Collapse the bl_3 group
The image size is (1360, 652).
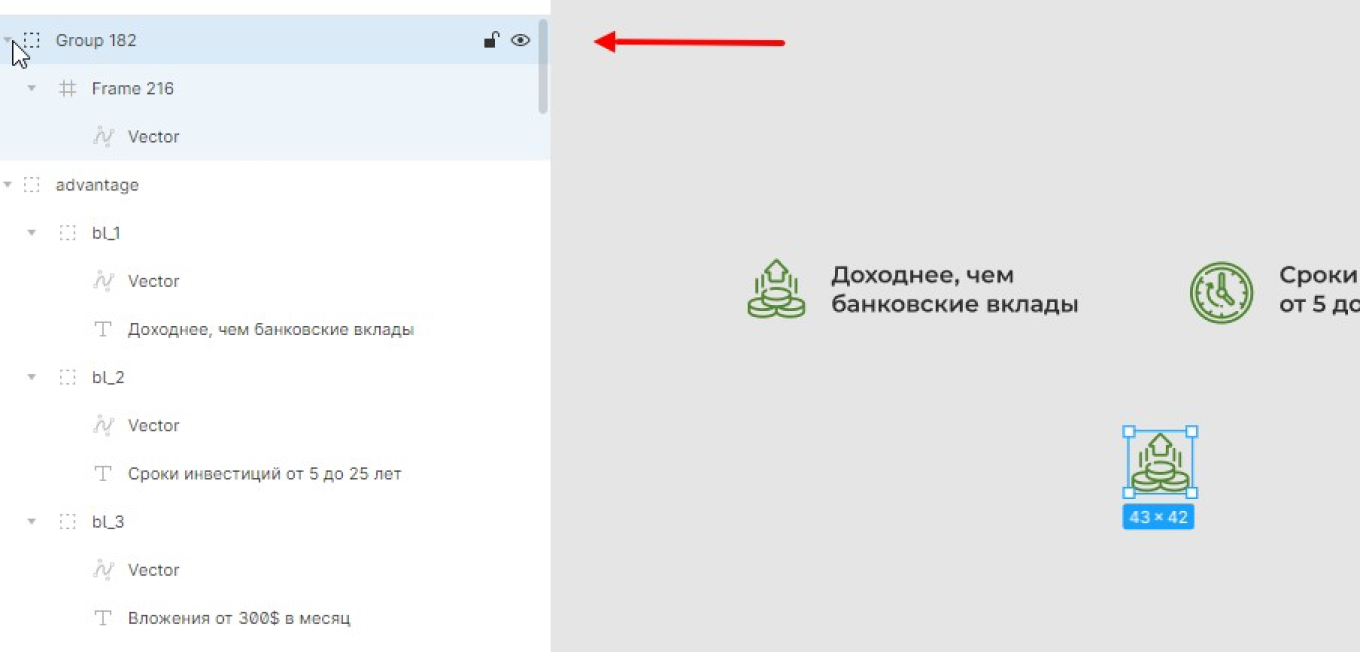(32, 522)
